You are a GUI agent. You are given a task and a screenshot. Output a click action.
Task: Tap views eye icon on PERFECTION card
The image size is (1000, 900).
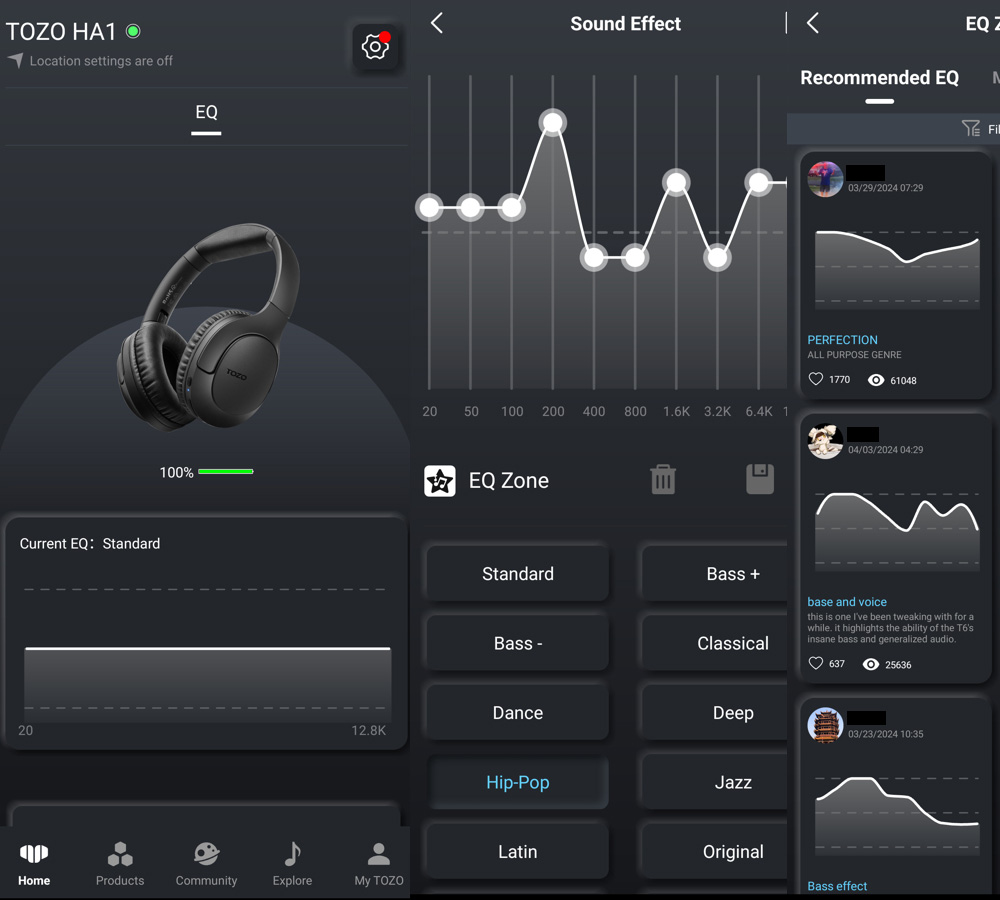click(x=876, y=380)
